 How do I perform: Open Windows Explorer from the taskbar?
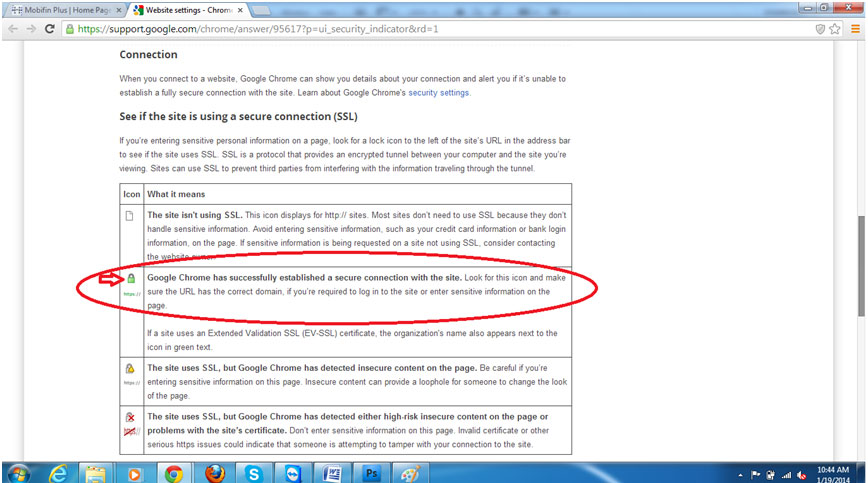tap(95, 474)
